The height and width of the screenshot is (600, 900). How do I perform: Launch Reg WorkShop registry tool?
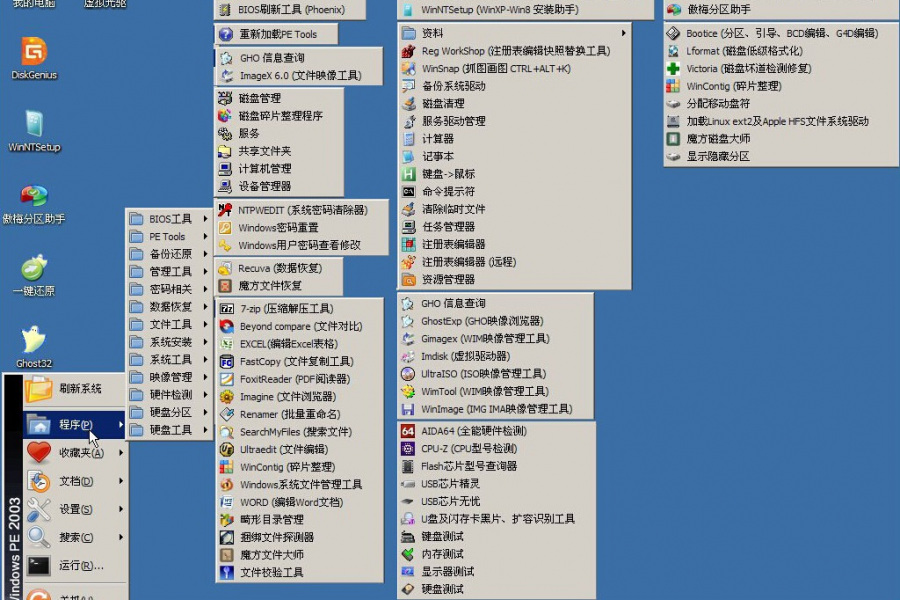[514, 51]
